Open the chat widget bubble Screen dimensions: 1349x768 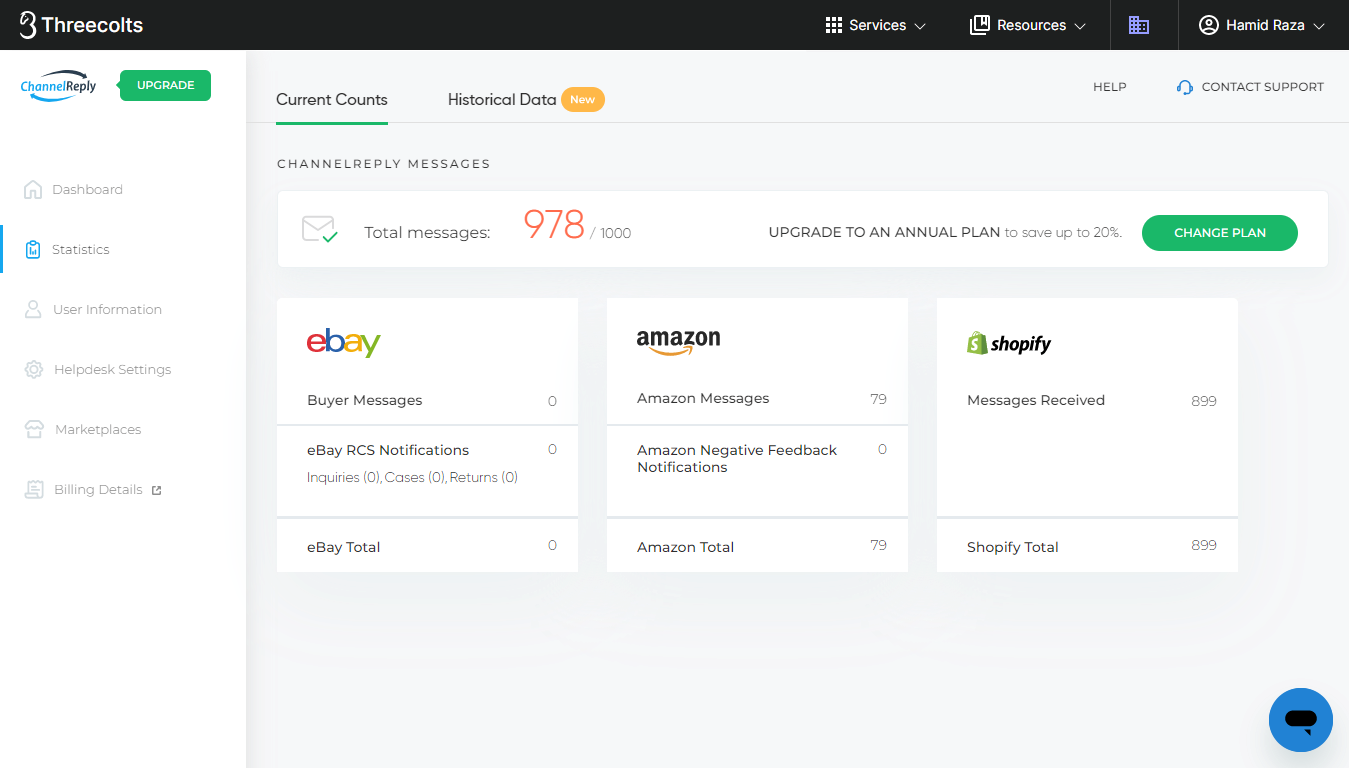click(x=1301, y=720)
